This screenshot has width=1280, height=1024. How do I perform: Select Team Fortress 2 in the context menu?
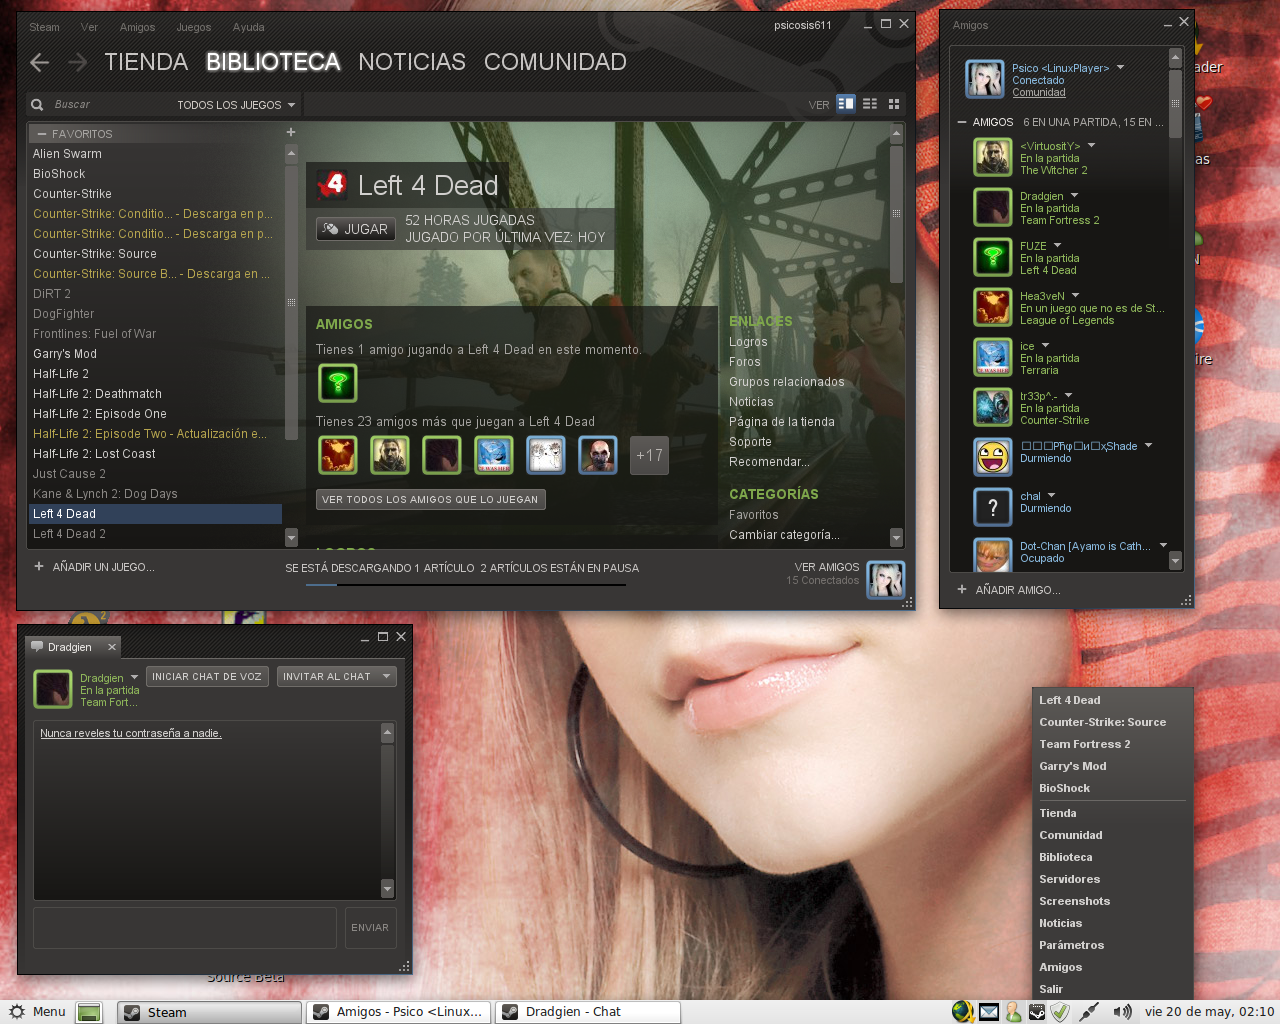click(1084, 744)
